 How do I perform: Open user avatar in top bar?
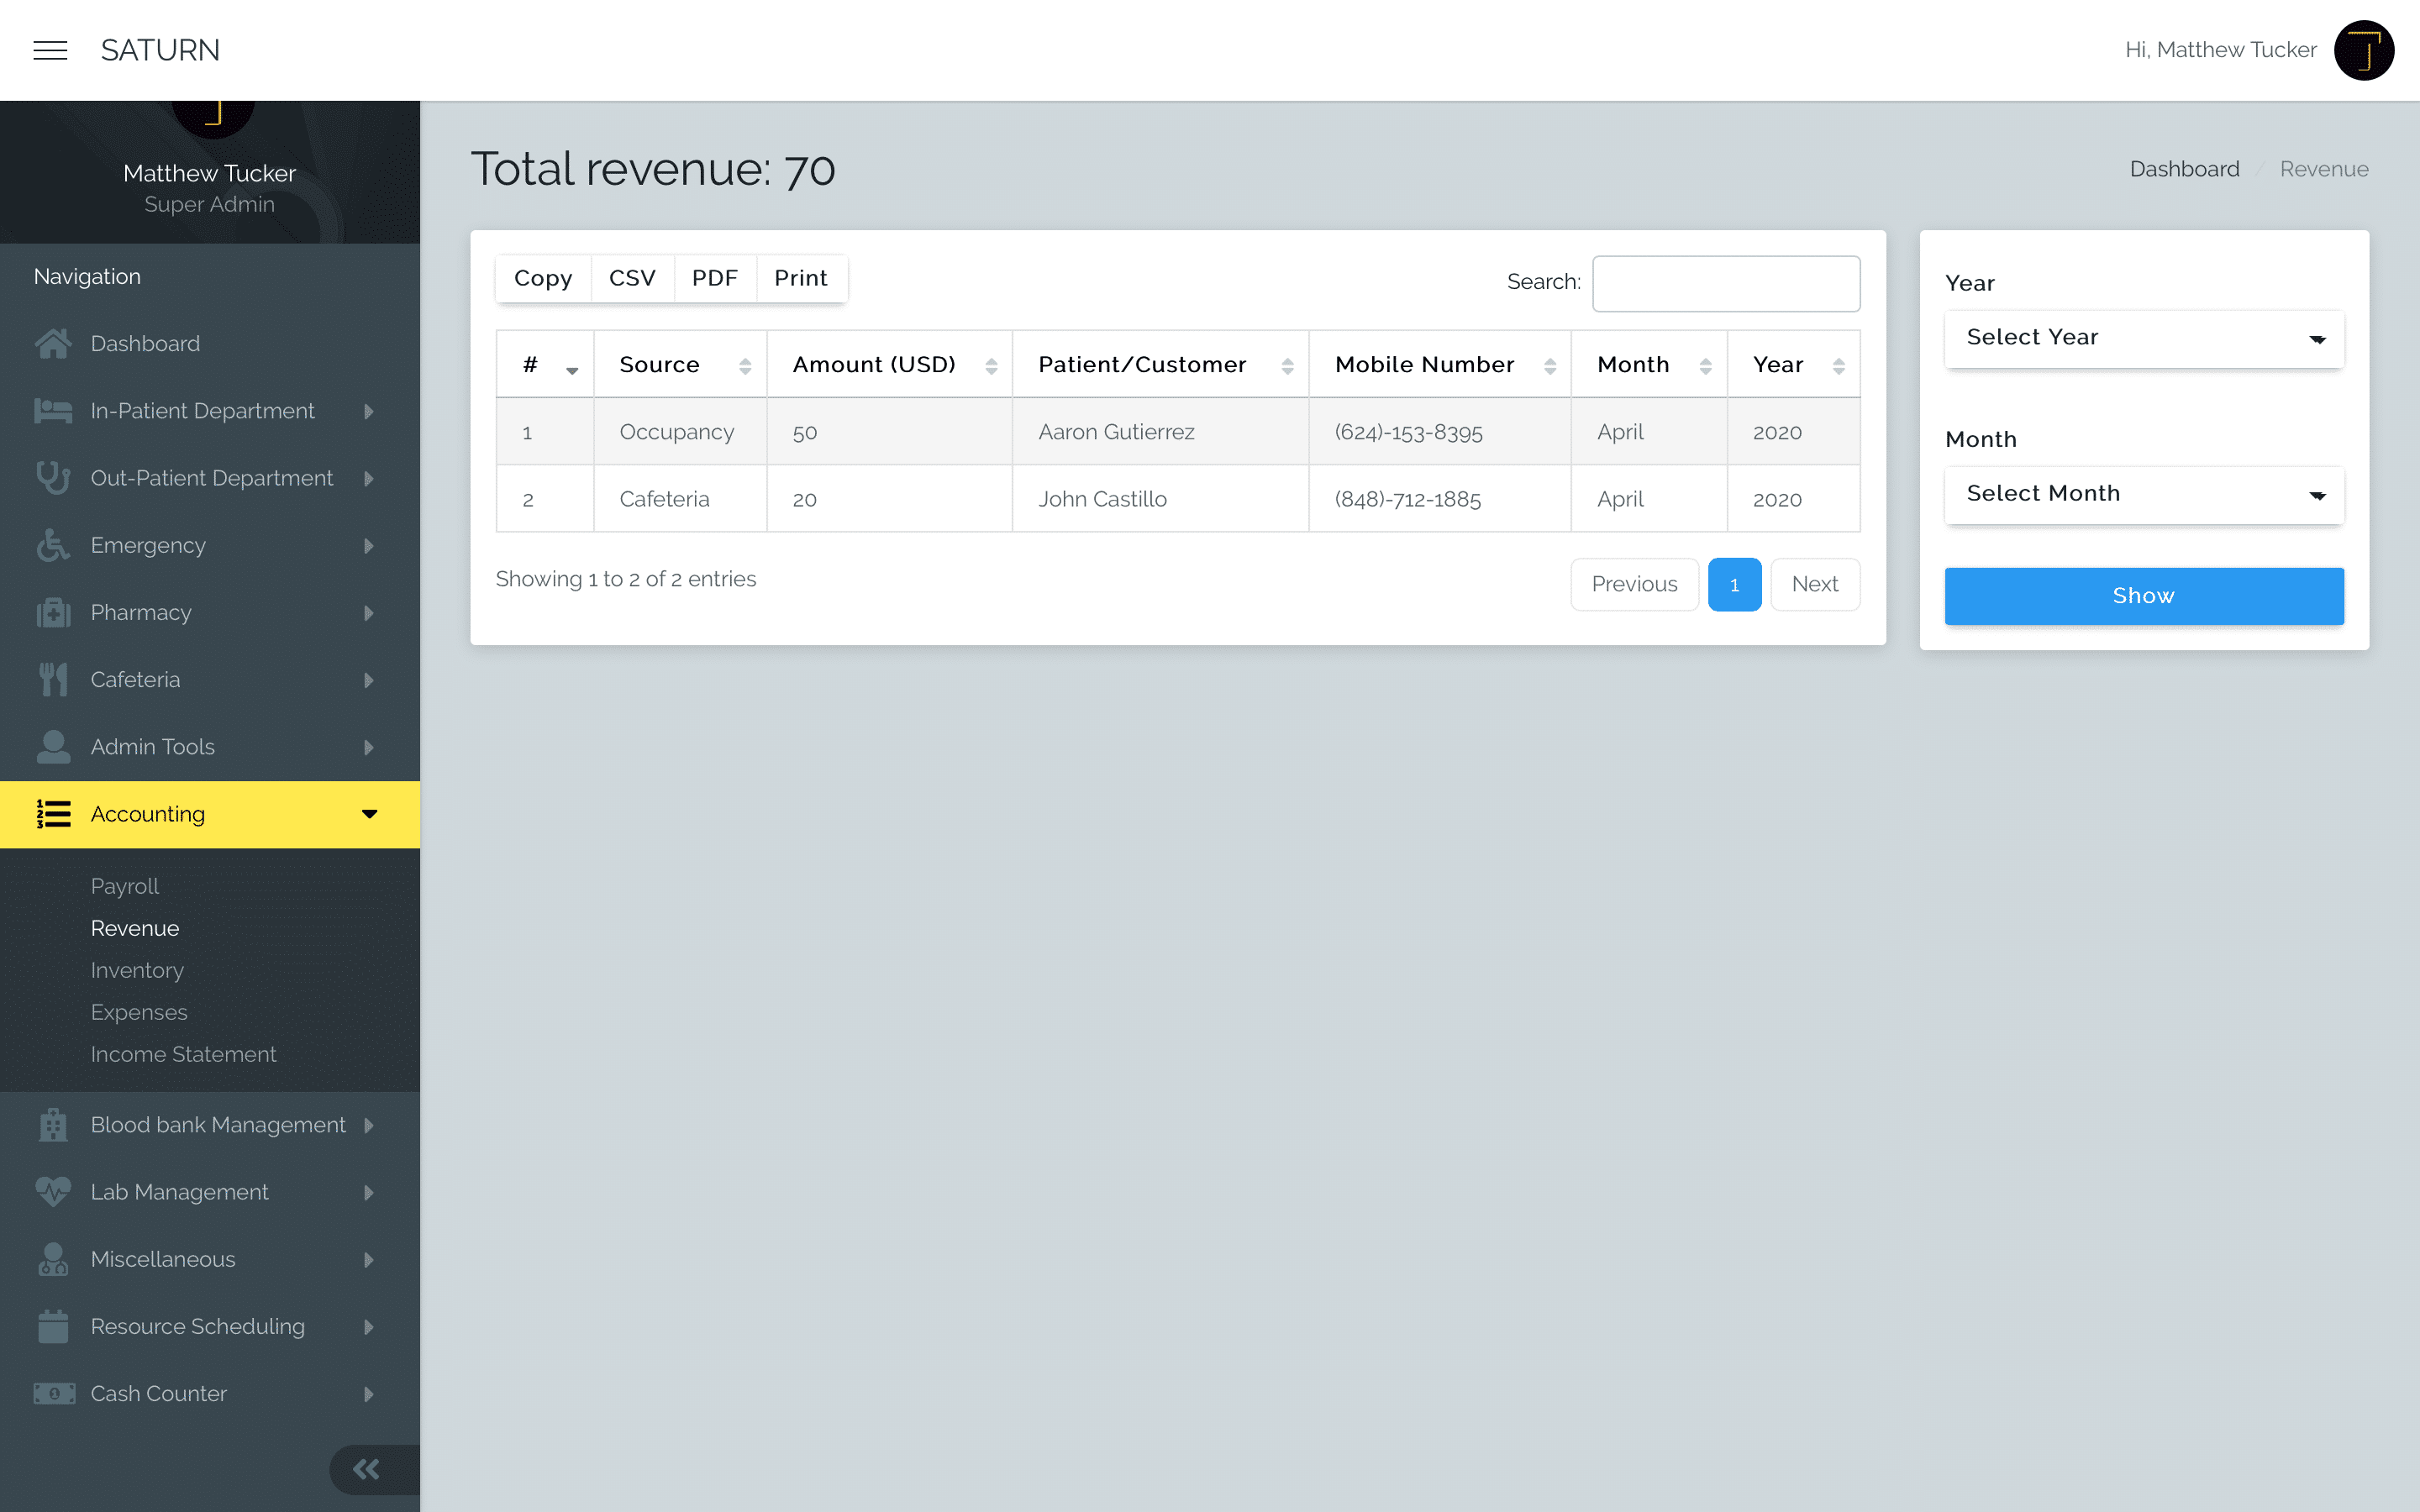(x=2363, y=50)
